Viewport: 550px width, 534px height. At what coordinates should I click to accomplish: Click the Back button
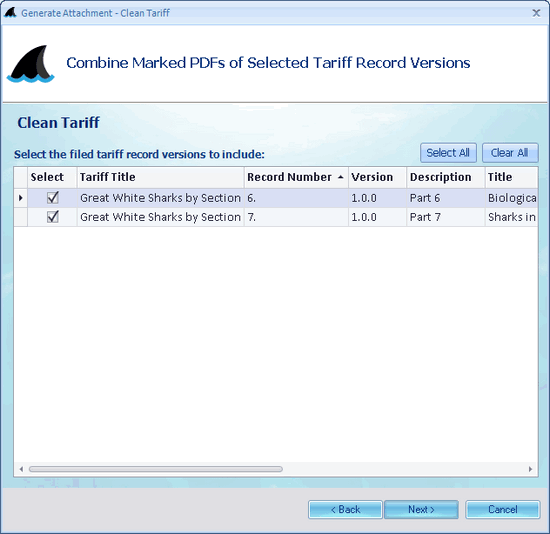coord(345,509)
